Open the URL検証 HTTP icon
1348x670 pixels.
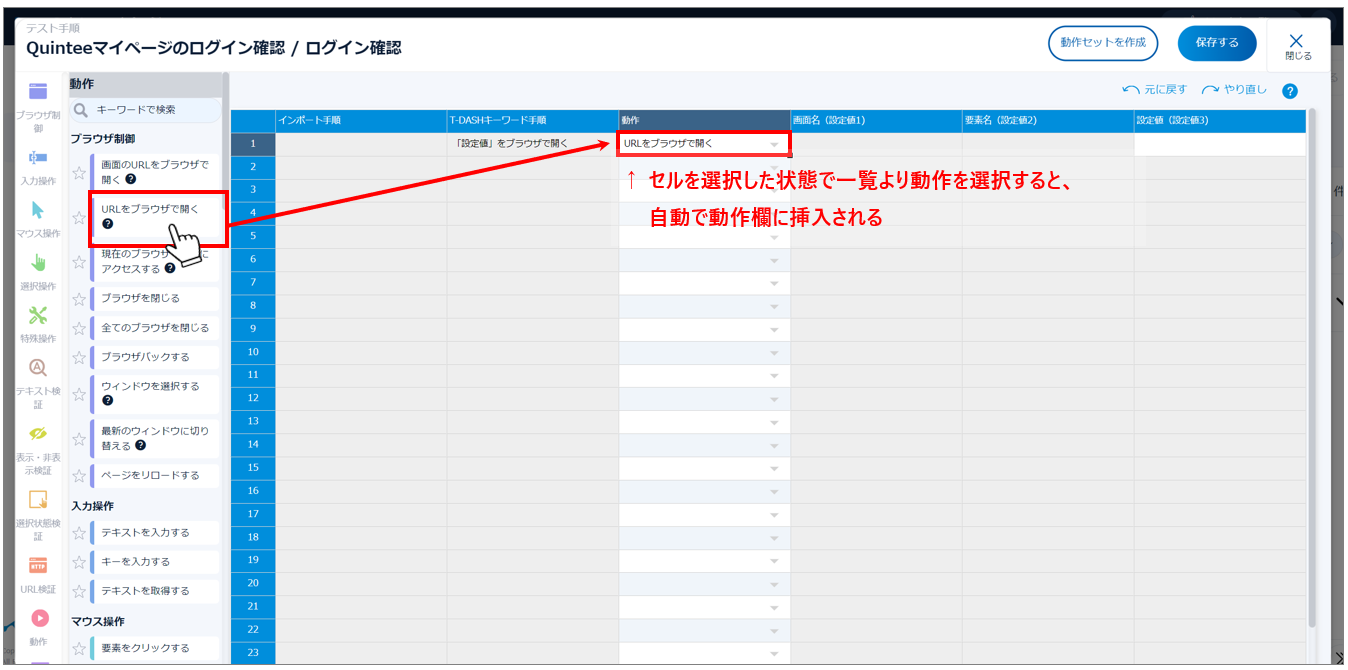(x=38, y=566)
